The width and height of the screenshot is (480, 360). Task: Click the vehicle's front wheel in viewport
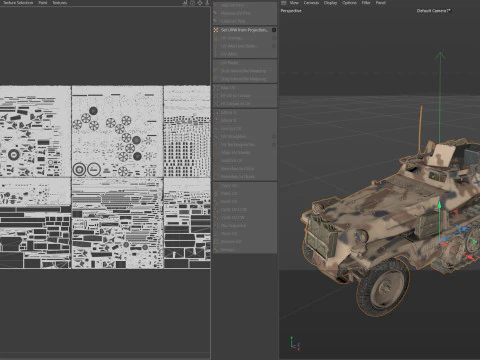pyautogui.click(x=384, y=287)
